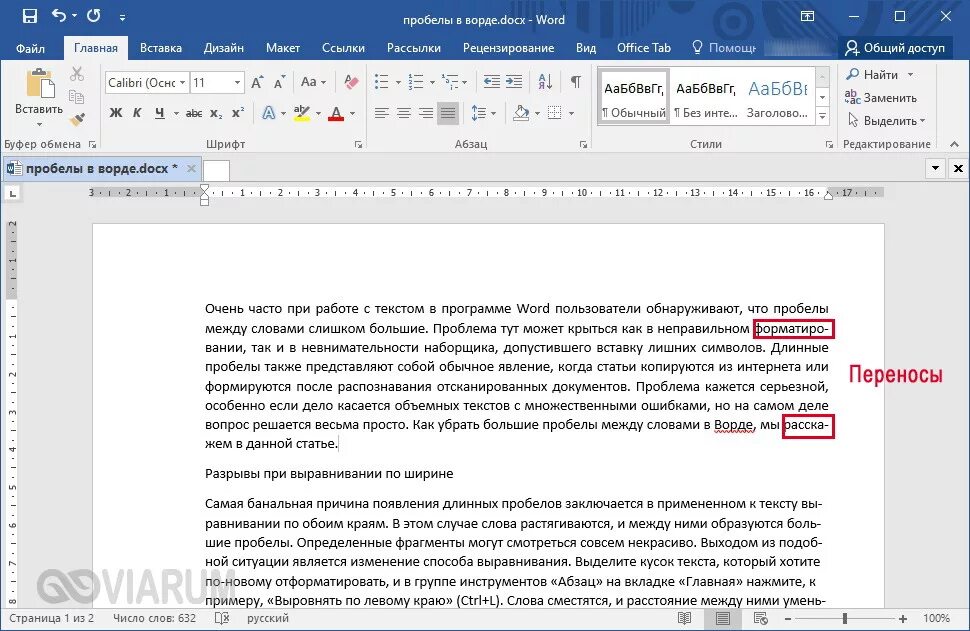The height and width of the screenshot is (631, 970).
Task: Cut the selection with scissors icon
Action: pyautogui.click(x=77, y=74)
